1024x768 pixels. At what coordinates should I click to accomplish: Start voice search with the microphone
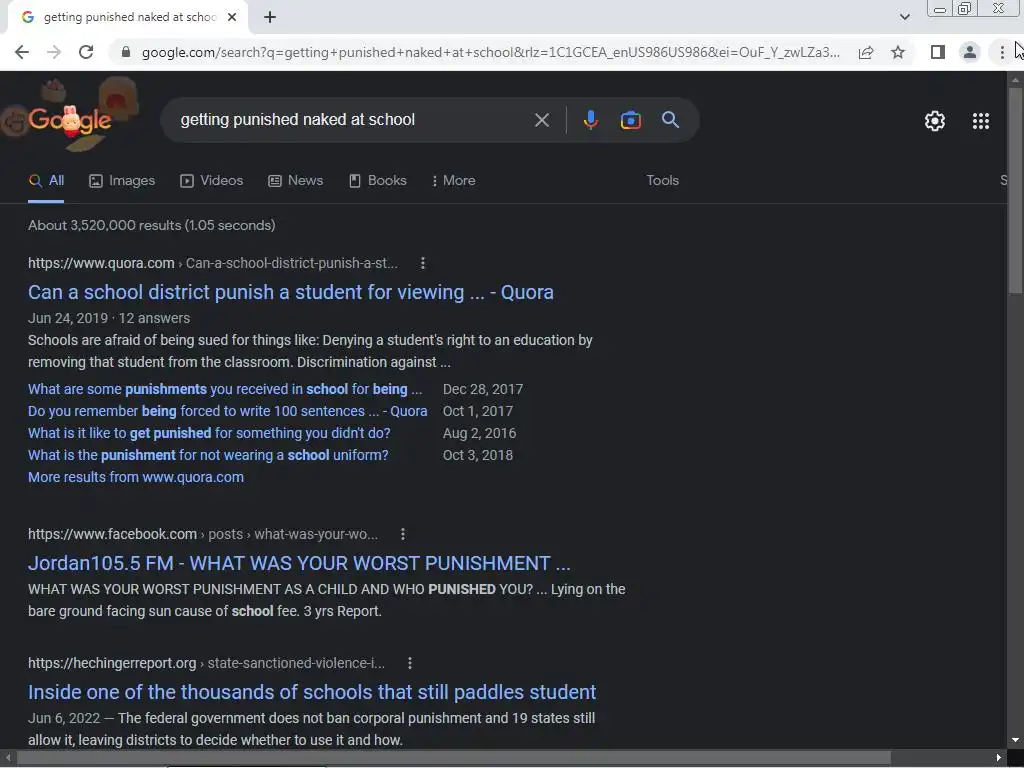[x=590, y=120]
